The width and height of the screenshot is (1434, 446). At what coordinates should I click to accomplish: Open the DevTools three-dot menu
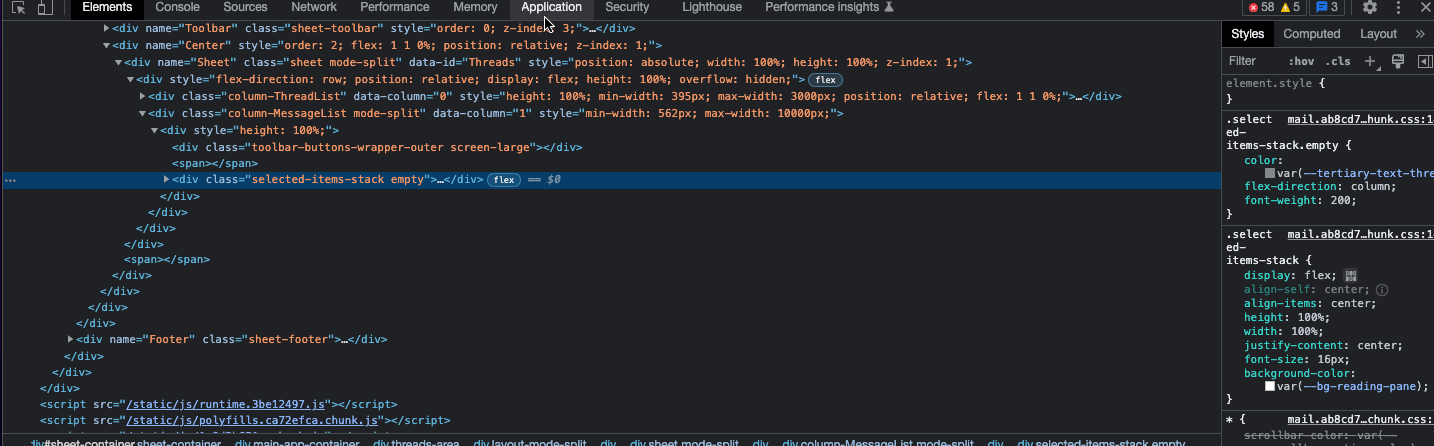point(1397,7)
